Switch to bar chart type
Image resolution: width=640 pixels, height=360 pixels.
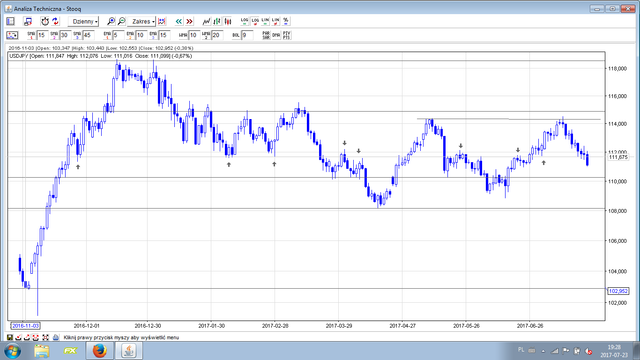(x=217, y=21)
